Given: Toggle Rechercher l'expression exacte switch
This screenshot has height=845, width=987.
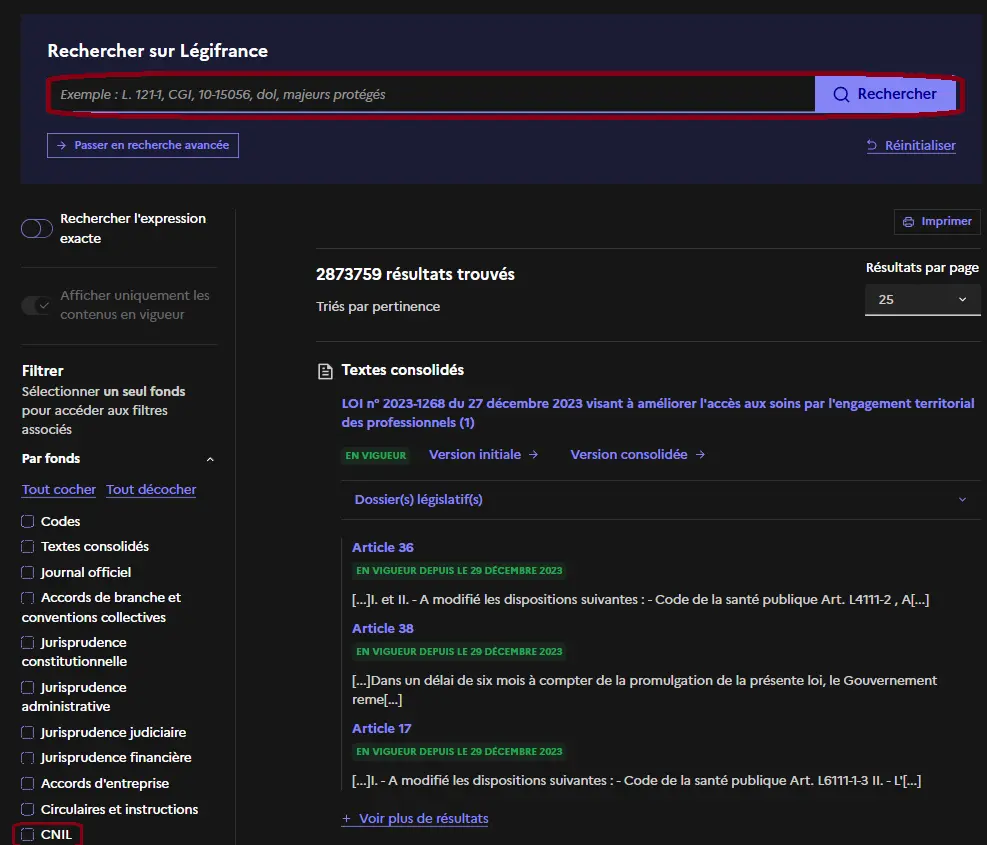Looking at the screenshot, I should (37, 229).
